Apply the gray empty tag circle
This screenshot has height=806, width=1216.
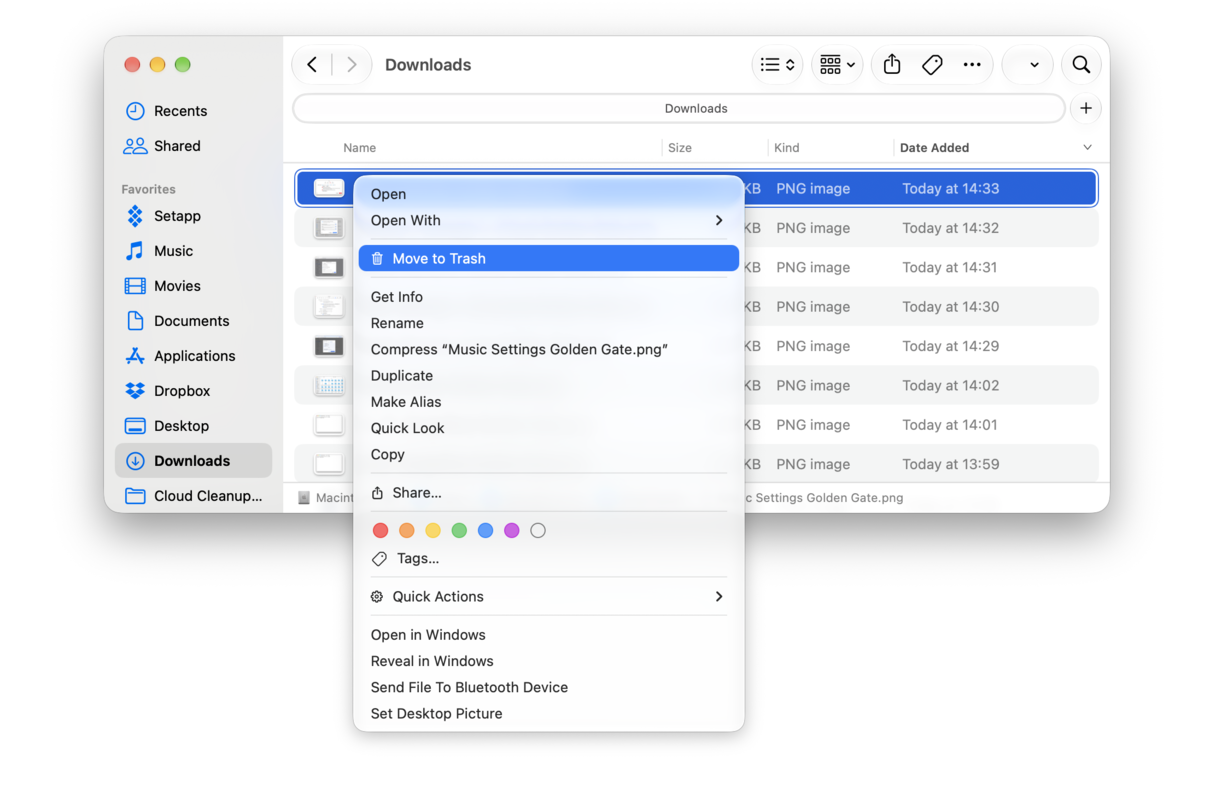click(538, 531)
